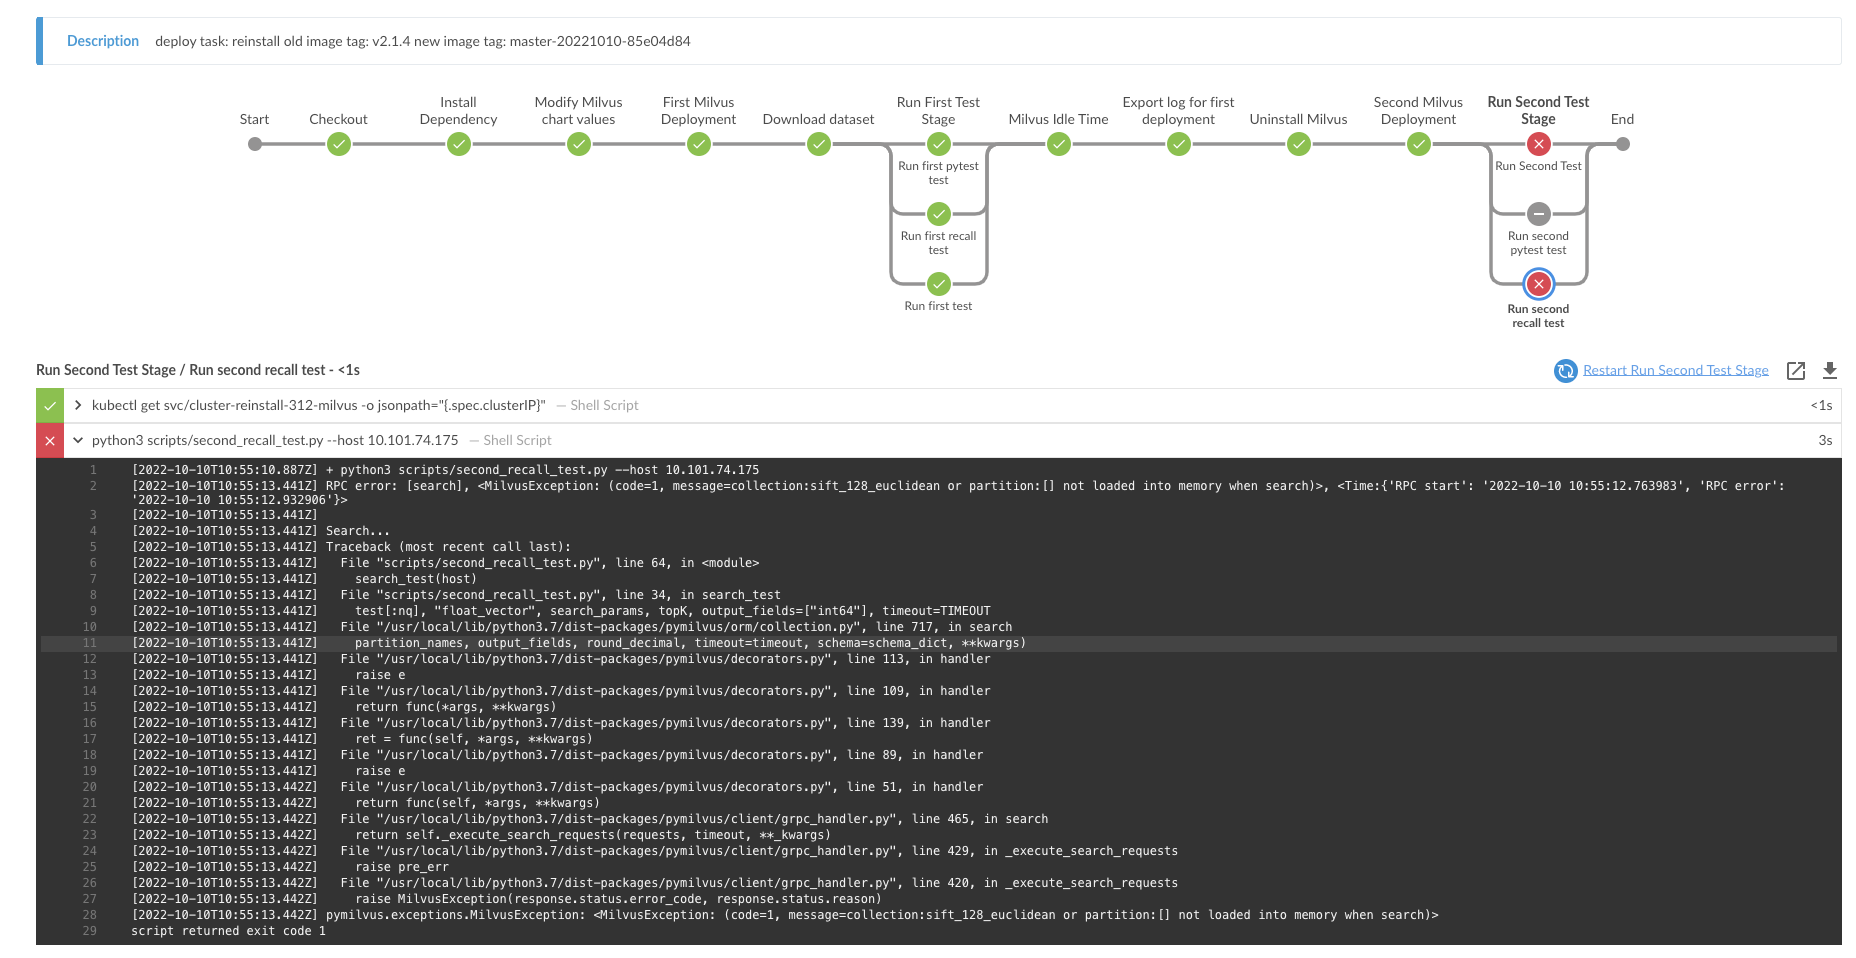
Task: Expand the Run first recall test node details
Action: (x=938, y=214)
